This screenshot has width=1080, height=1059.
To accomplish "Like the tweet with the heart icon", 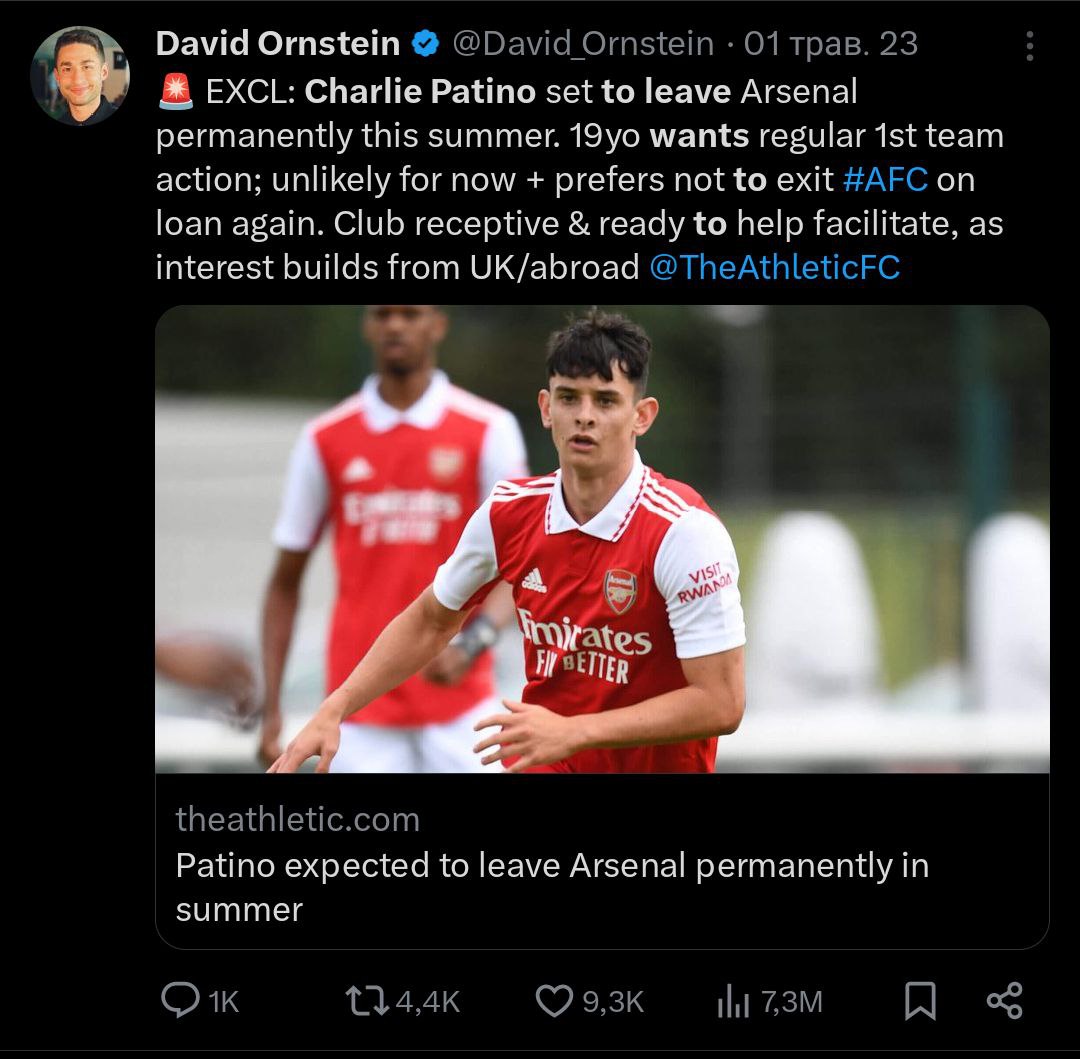I will click(x=553, y=1000).
